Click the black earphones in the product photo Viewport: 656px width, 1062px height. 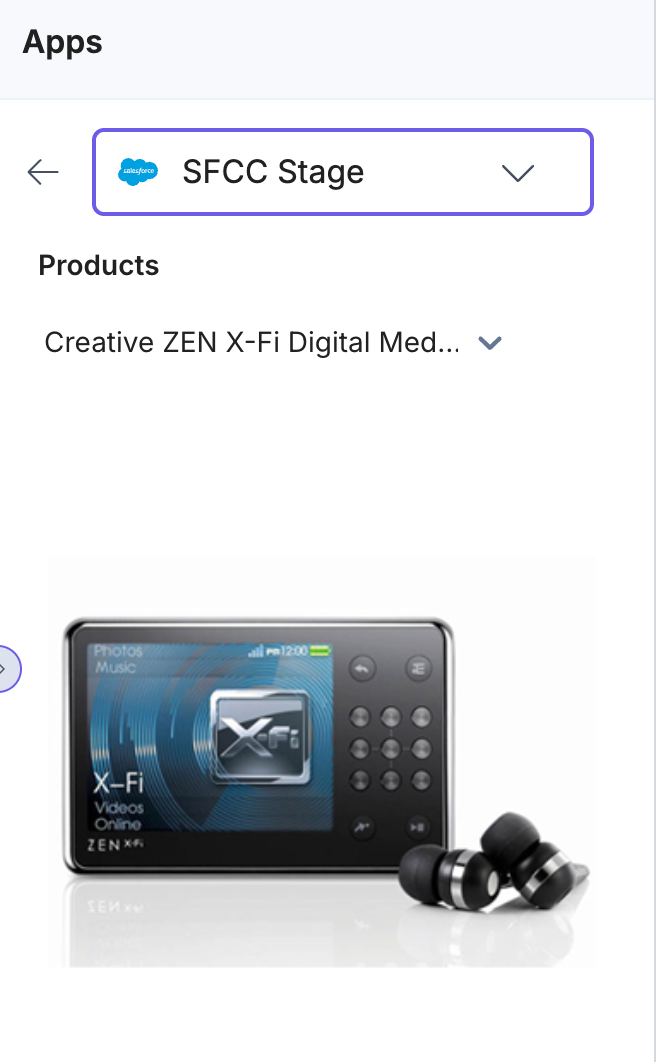point(494,862)
